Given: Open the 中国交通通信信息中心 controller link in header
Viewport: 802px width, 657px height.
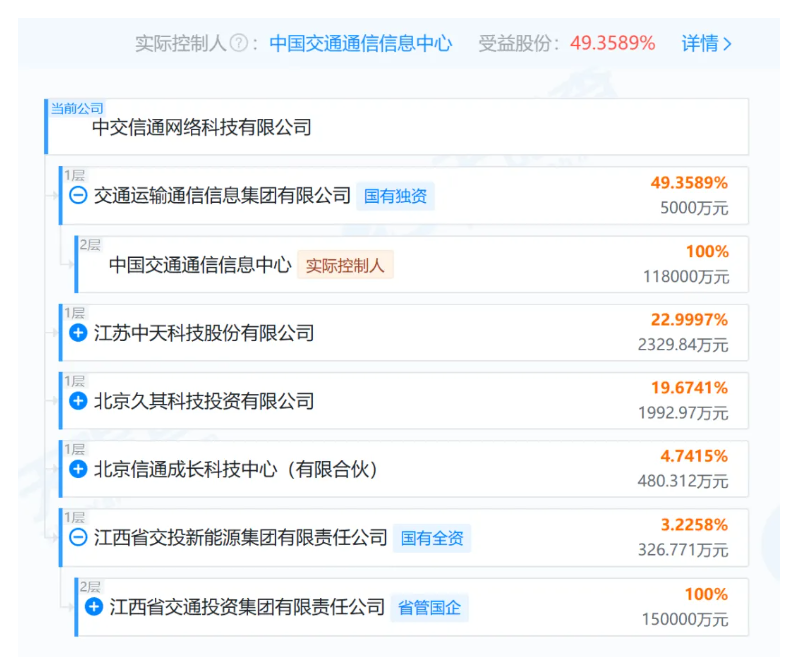Looking at the screenshot, I should pyautogui.click(x=361, y=43).
